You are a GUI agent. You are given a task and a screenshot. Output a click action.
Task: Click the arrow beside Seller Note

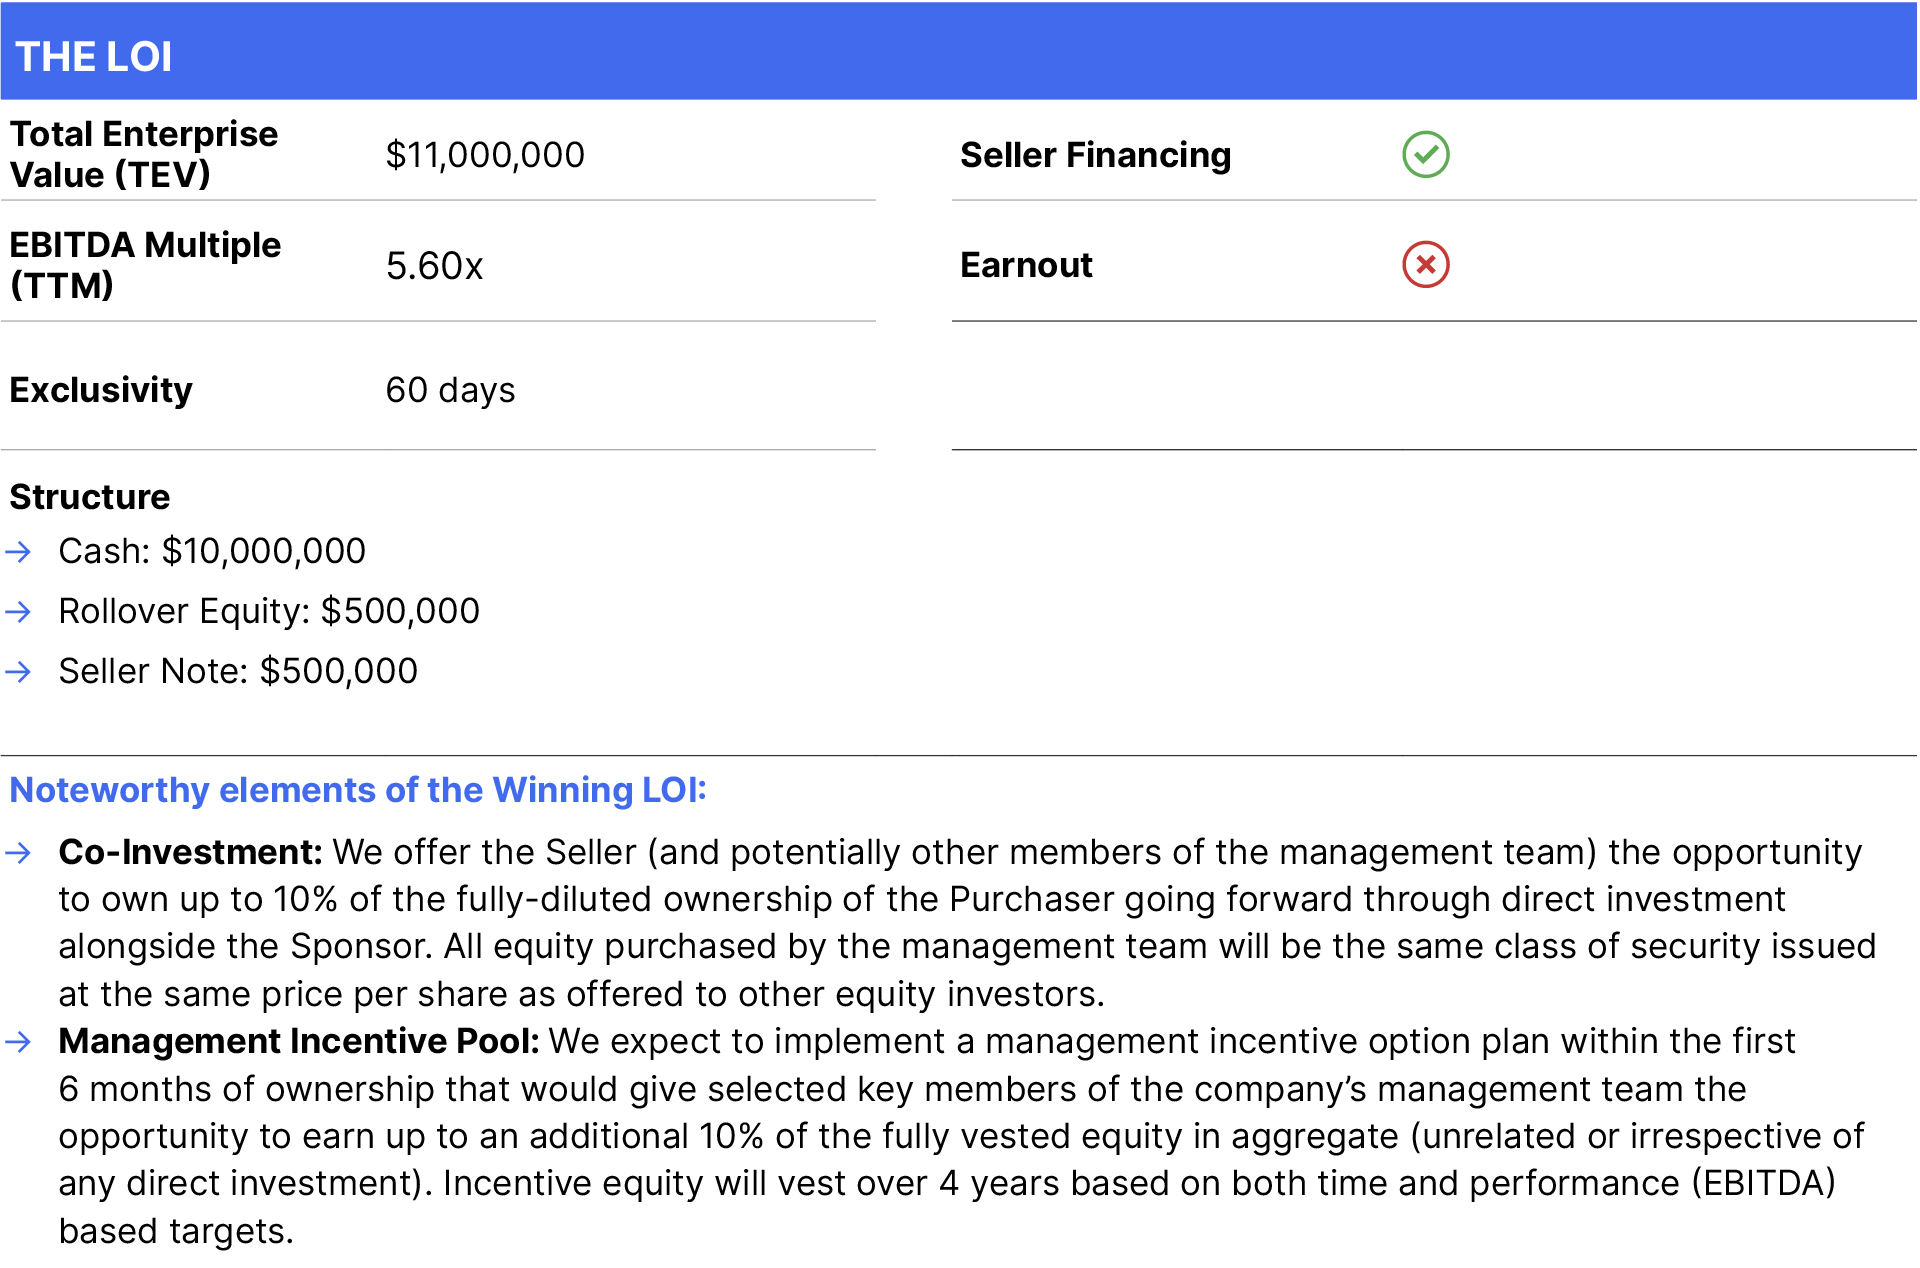[19, 671]
